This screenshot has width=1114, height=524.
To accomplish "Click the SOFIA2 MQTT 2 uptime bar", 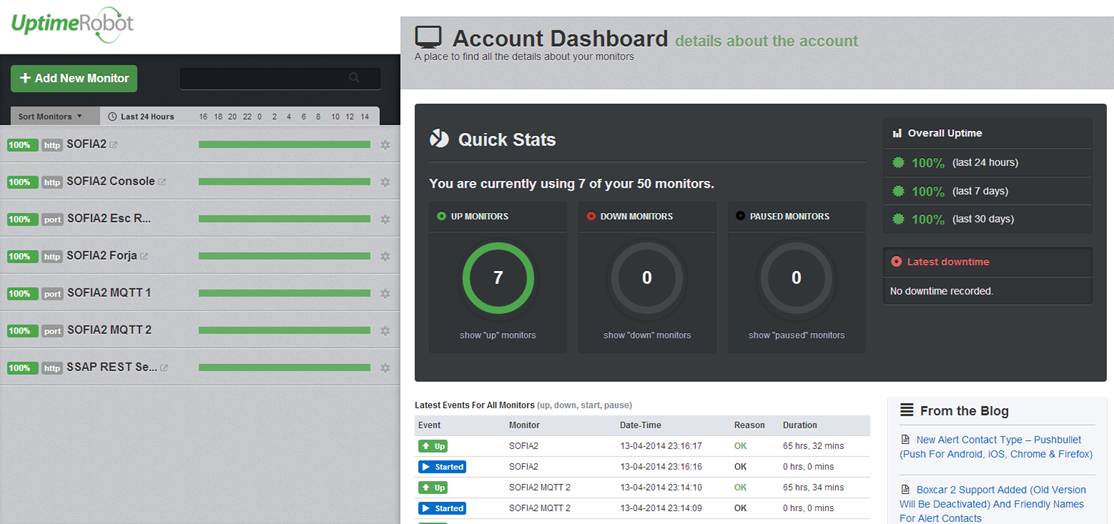I will (x=284, y=330).
